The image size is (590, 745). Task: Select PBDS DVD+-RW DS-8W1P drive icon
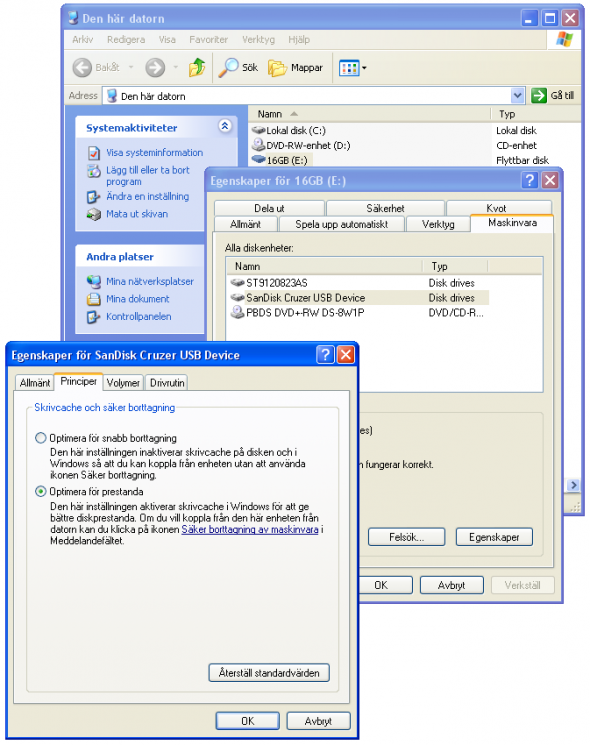[x=238, y=312]
